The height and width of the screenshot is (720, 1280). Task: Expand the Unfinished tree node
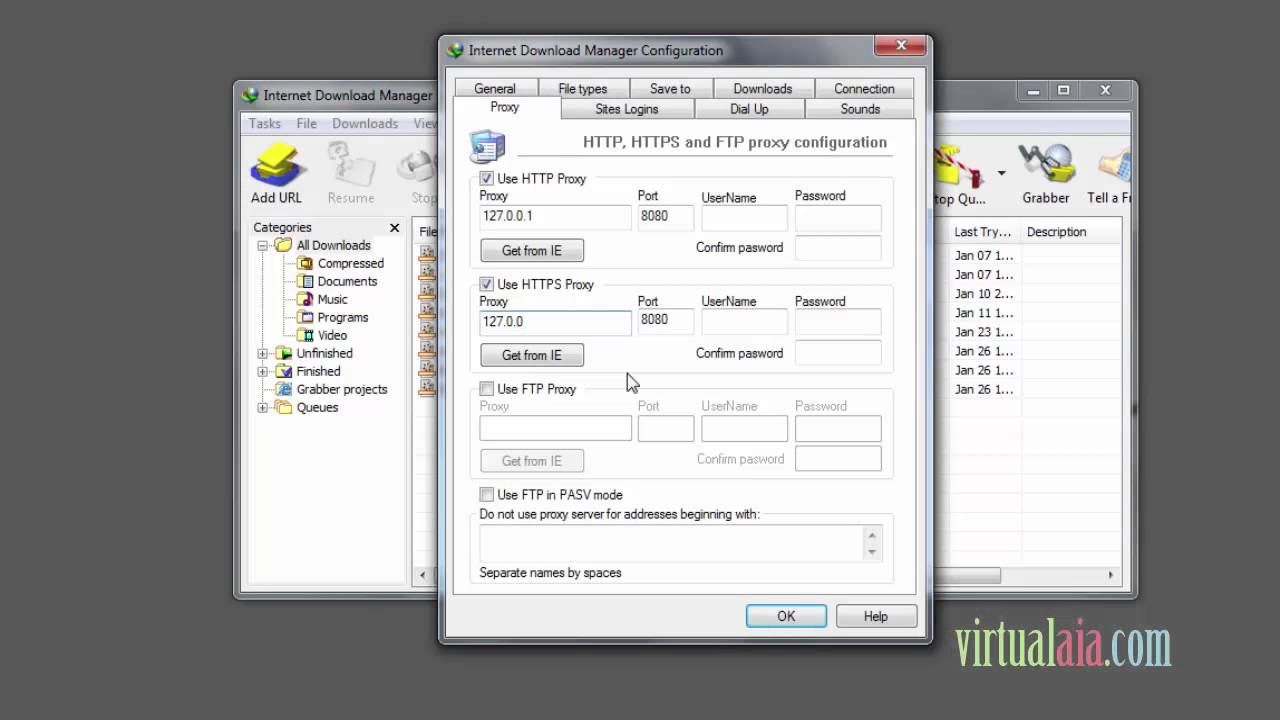click(x=263, y=353)
